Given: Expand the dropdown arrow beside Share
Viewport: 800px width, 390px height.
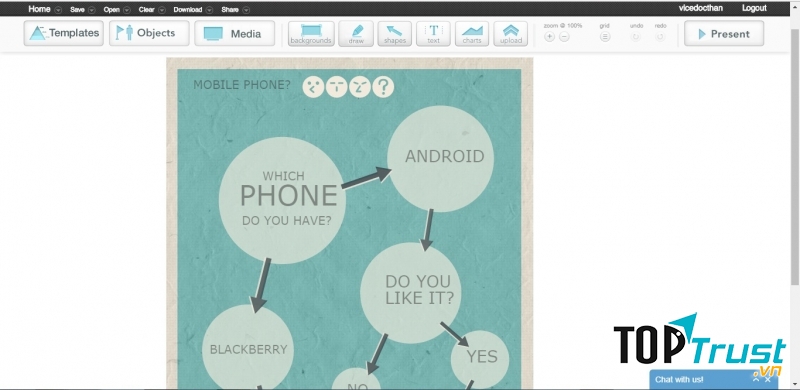Looking at the screenshot, I should (x=246, y=10).
